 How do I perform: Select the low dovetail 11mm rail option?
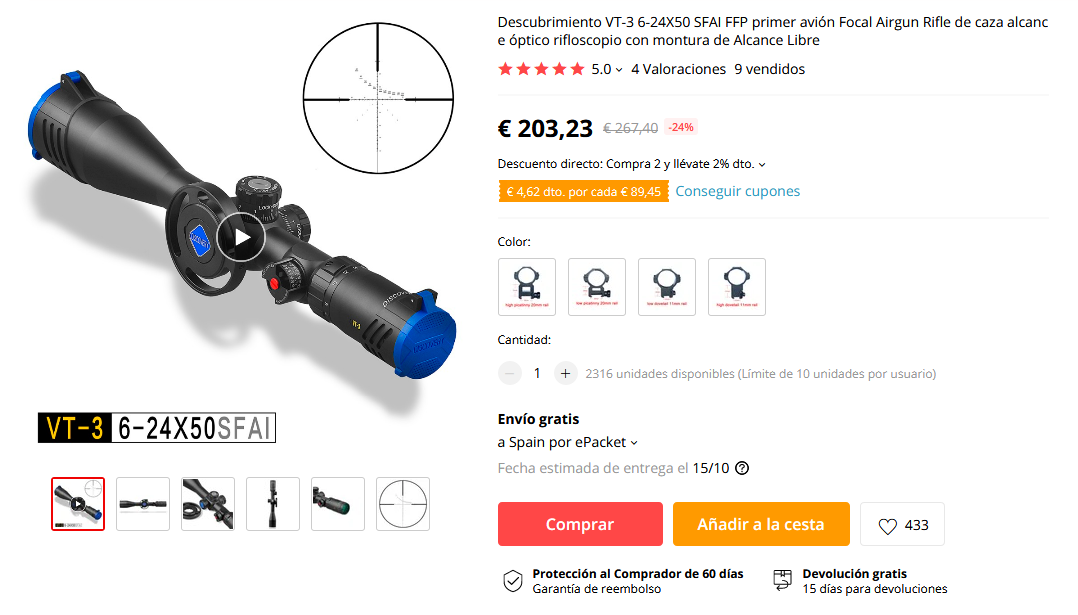pyautogui.click(x=667, y=287)
